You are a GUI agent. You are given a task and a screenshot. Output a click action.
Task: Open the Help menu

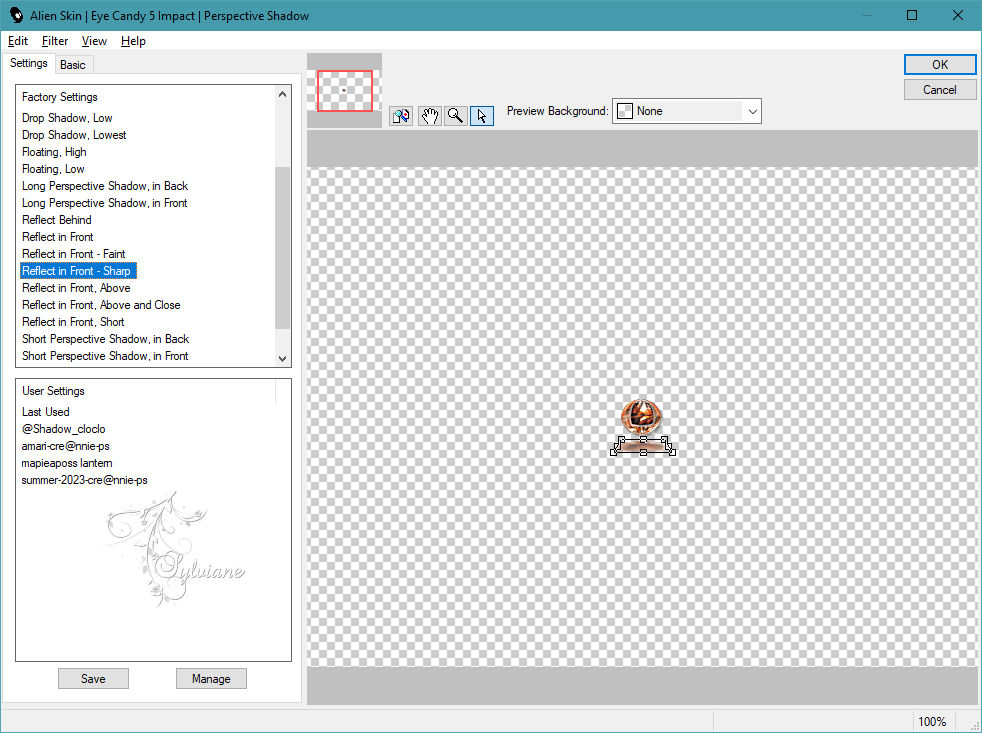coord(133,41)
